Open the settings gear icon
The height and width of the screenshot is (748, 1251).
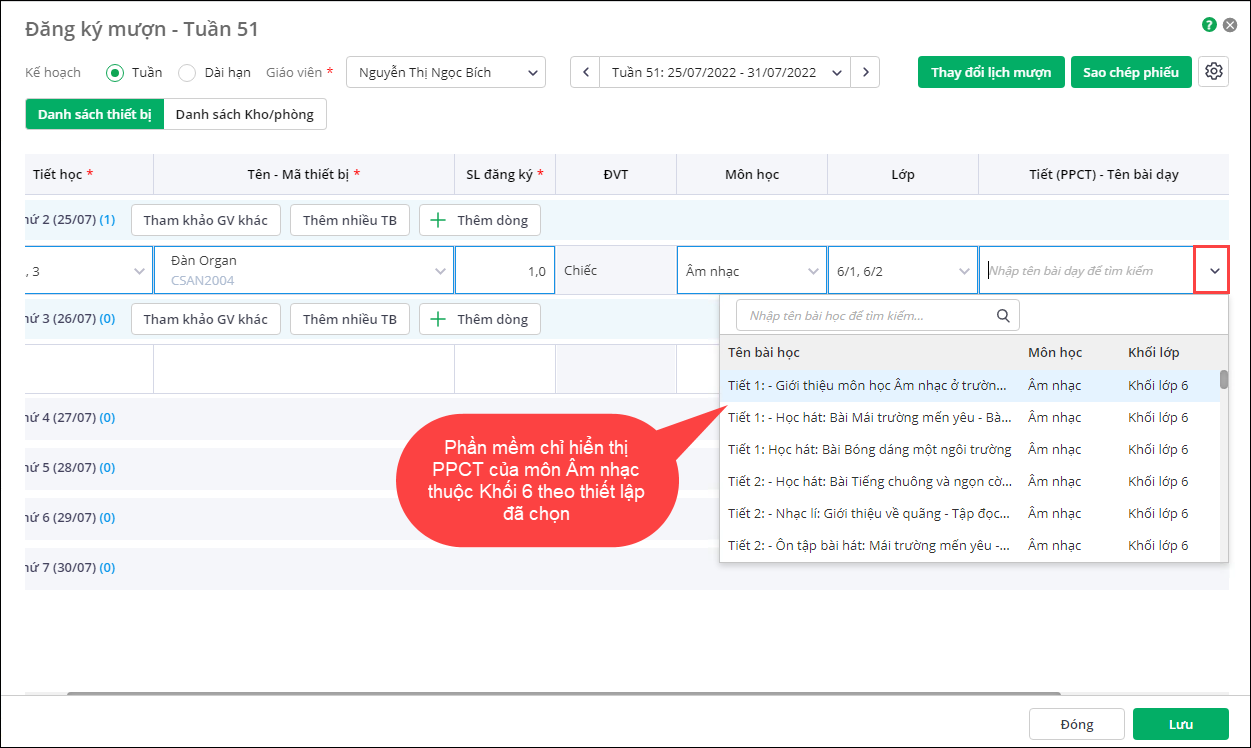(1214, 72)
